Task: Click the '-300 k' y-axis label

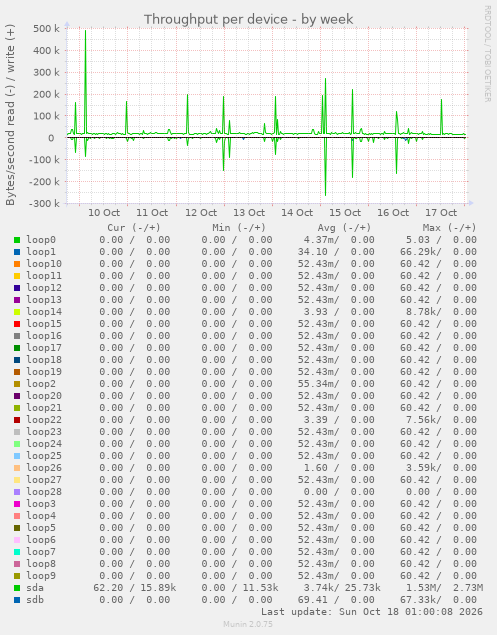Action: (x=45, y=203)
